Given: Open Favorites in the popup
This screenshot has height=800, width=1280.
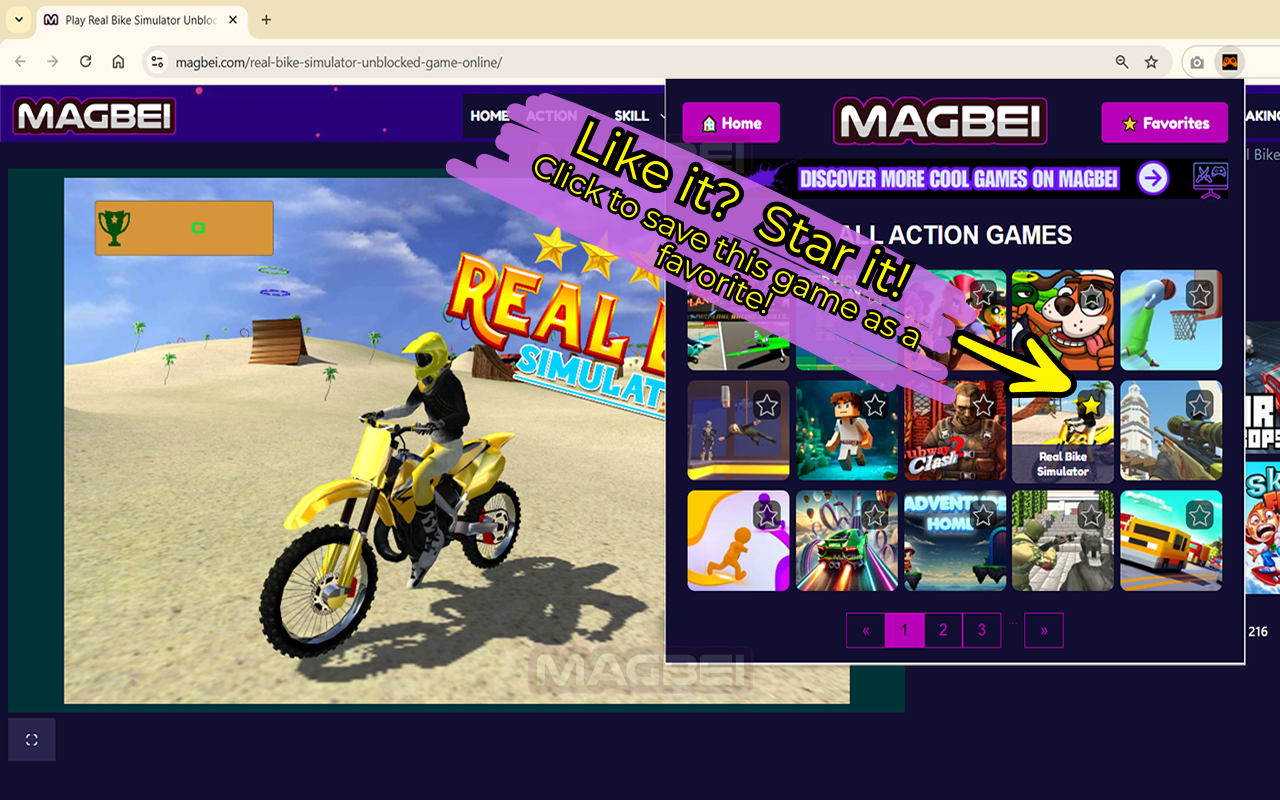Looking at the screenshot, I should click(1165, 123).
